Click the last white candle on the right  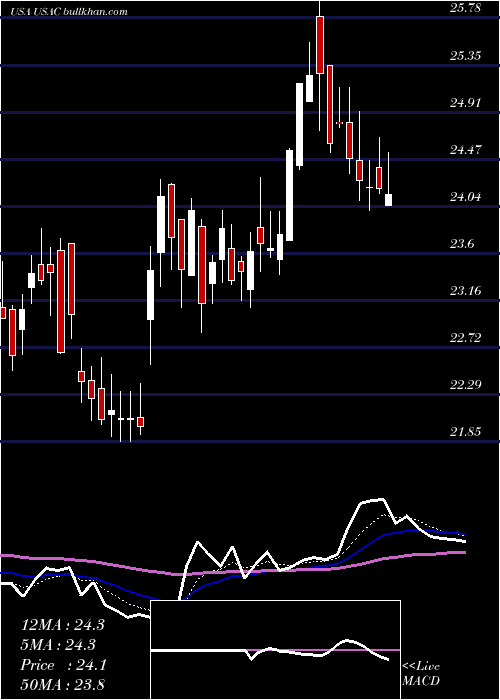click(x=388, y=200)
